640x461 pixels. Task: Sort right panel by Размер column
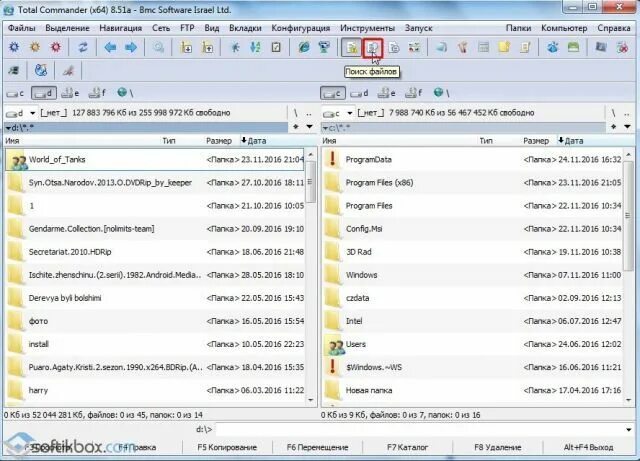536,141
